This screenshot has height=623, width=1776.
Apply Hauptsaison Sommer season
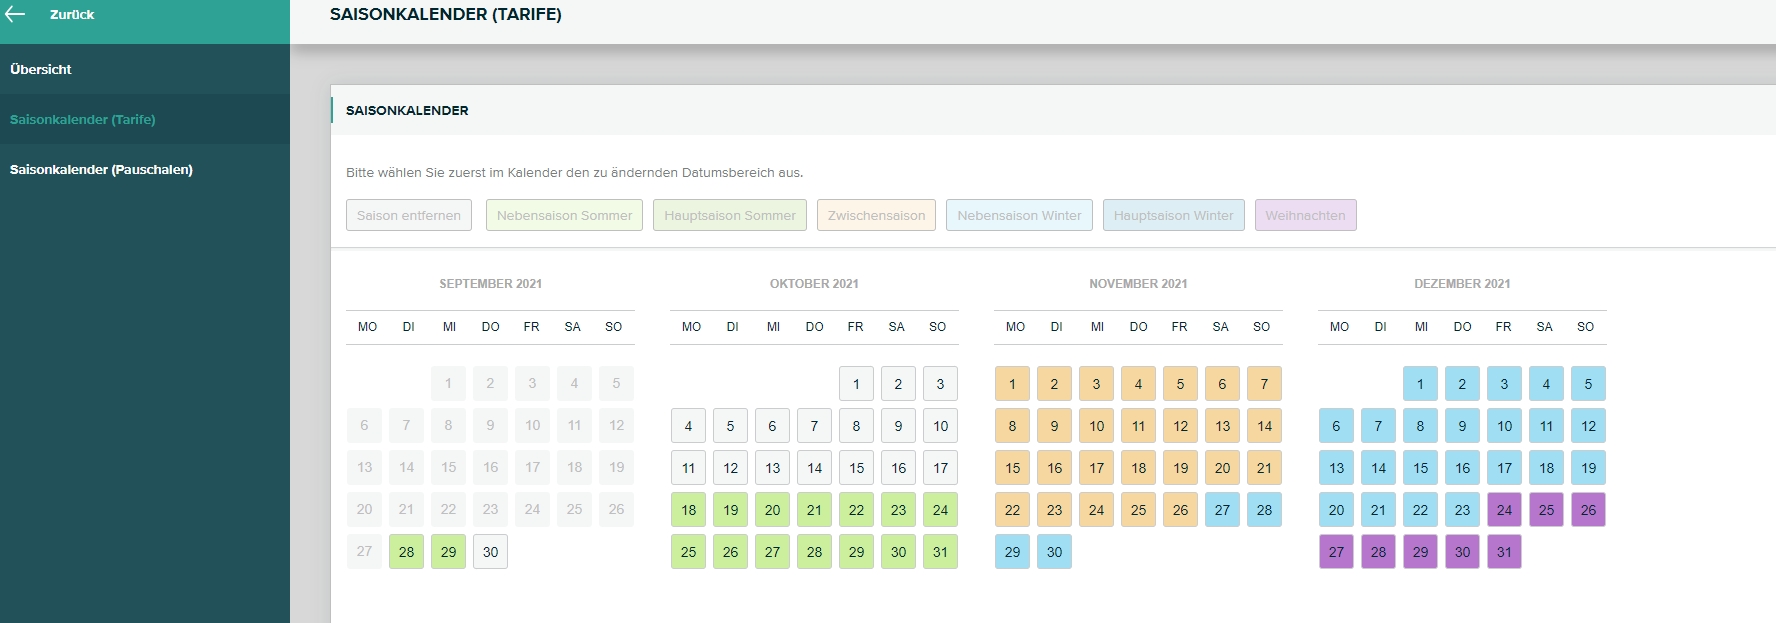pos(730,215)
